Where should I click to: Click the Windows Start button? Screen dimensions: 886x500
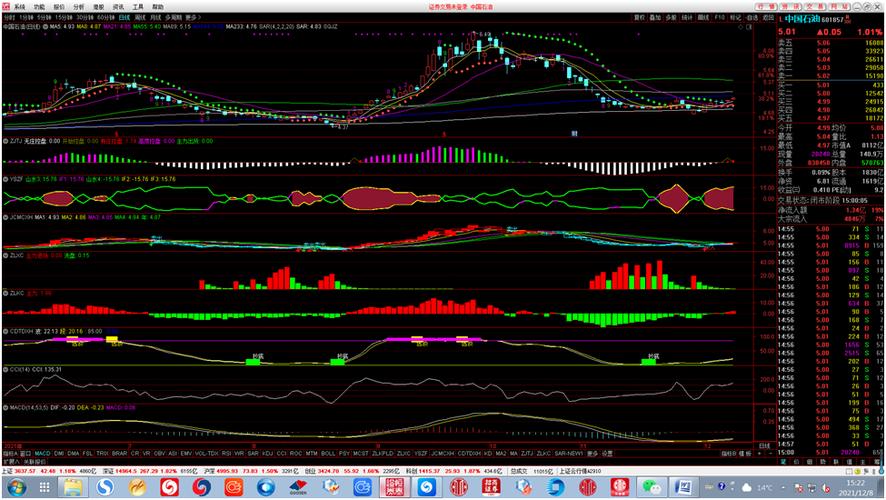pos(12,486)
